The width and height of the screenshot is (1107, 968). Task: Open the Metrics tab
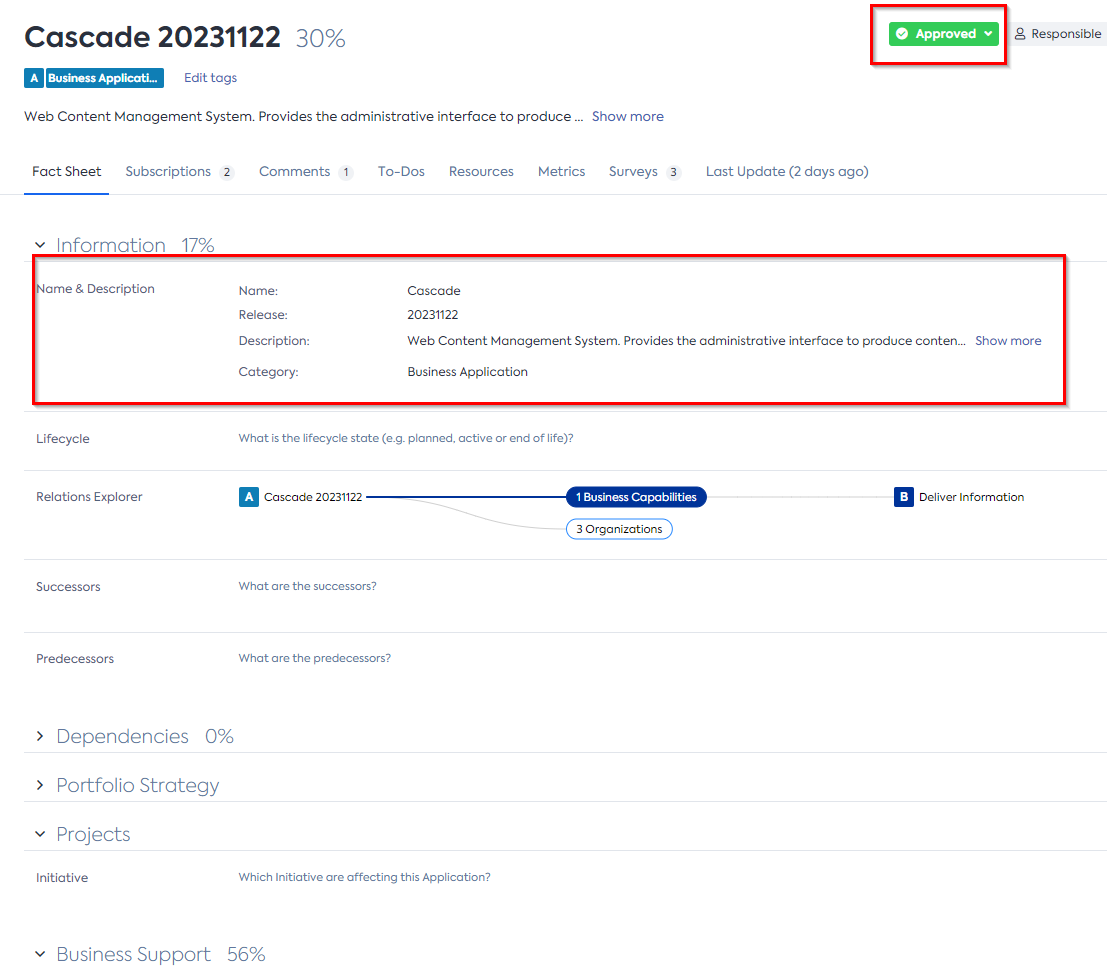tap(561, 172)
